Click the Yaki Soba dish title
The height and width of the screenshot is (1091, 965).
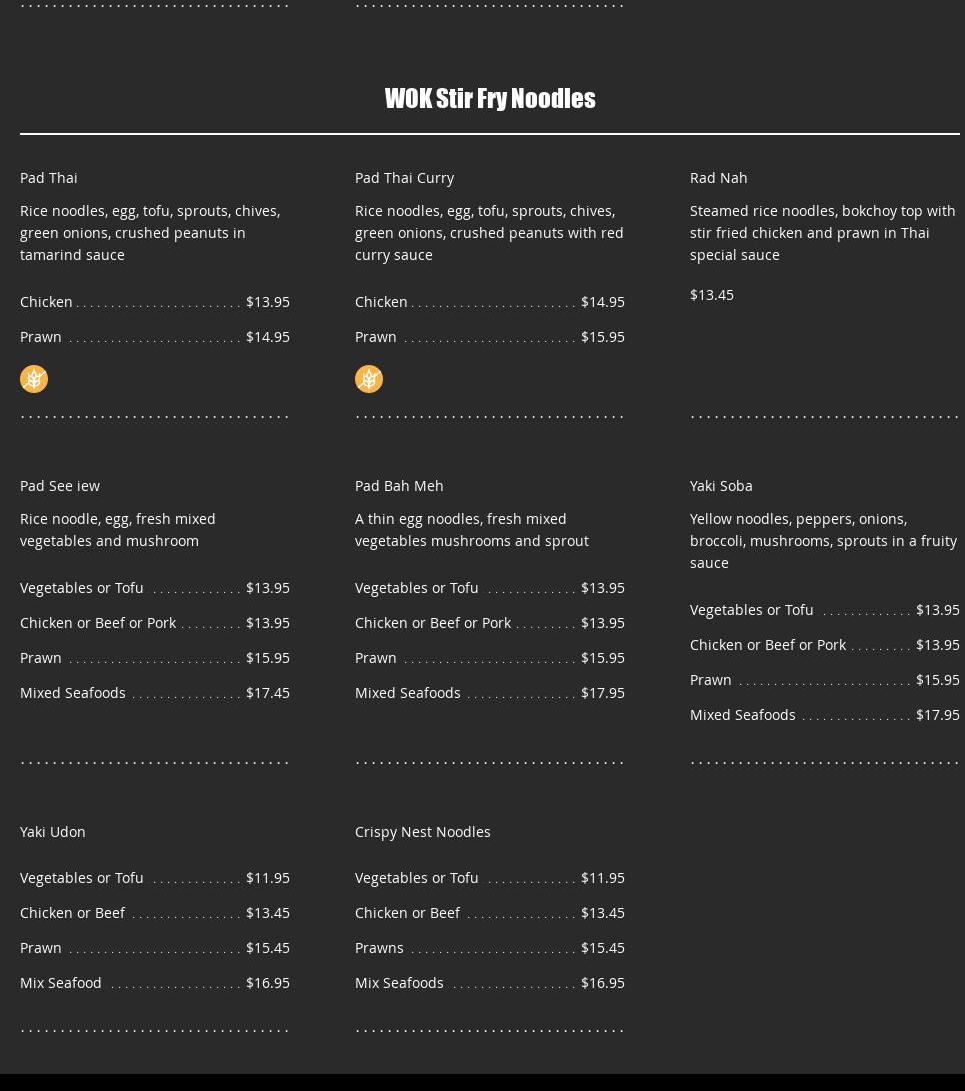tap(721, 486)
